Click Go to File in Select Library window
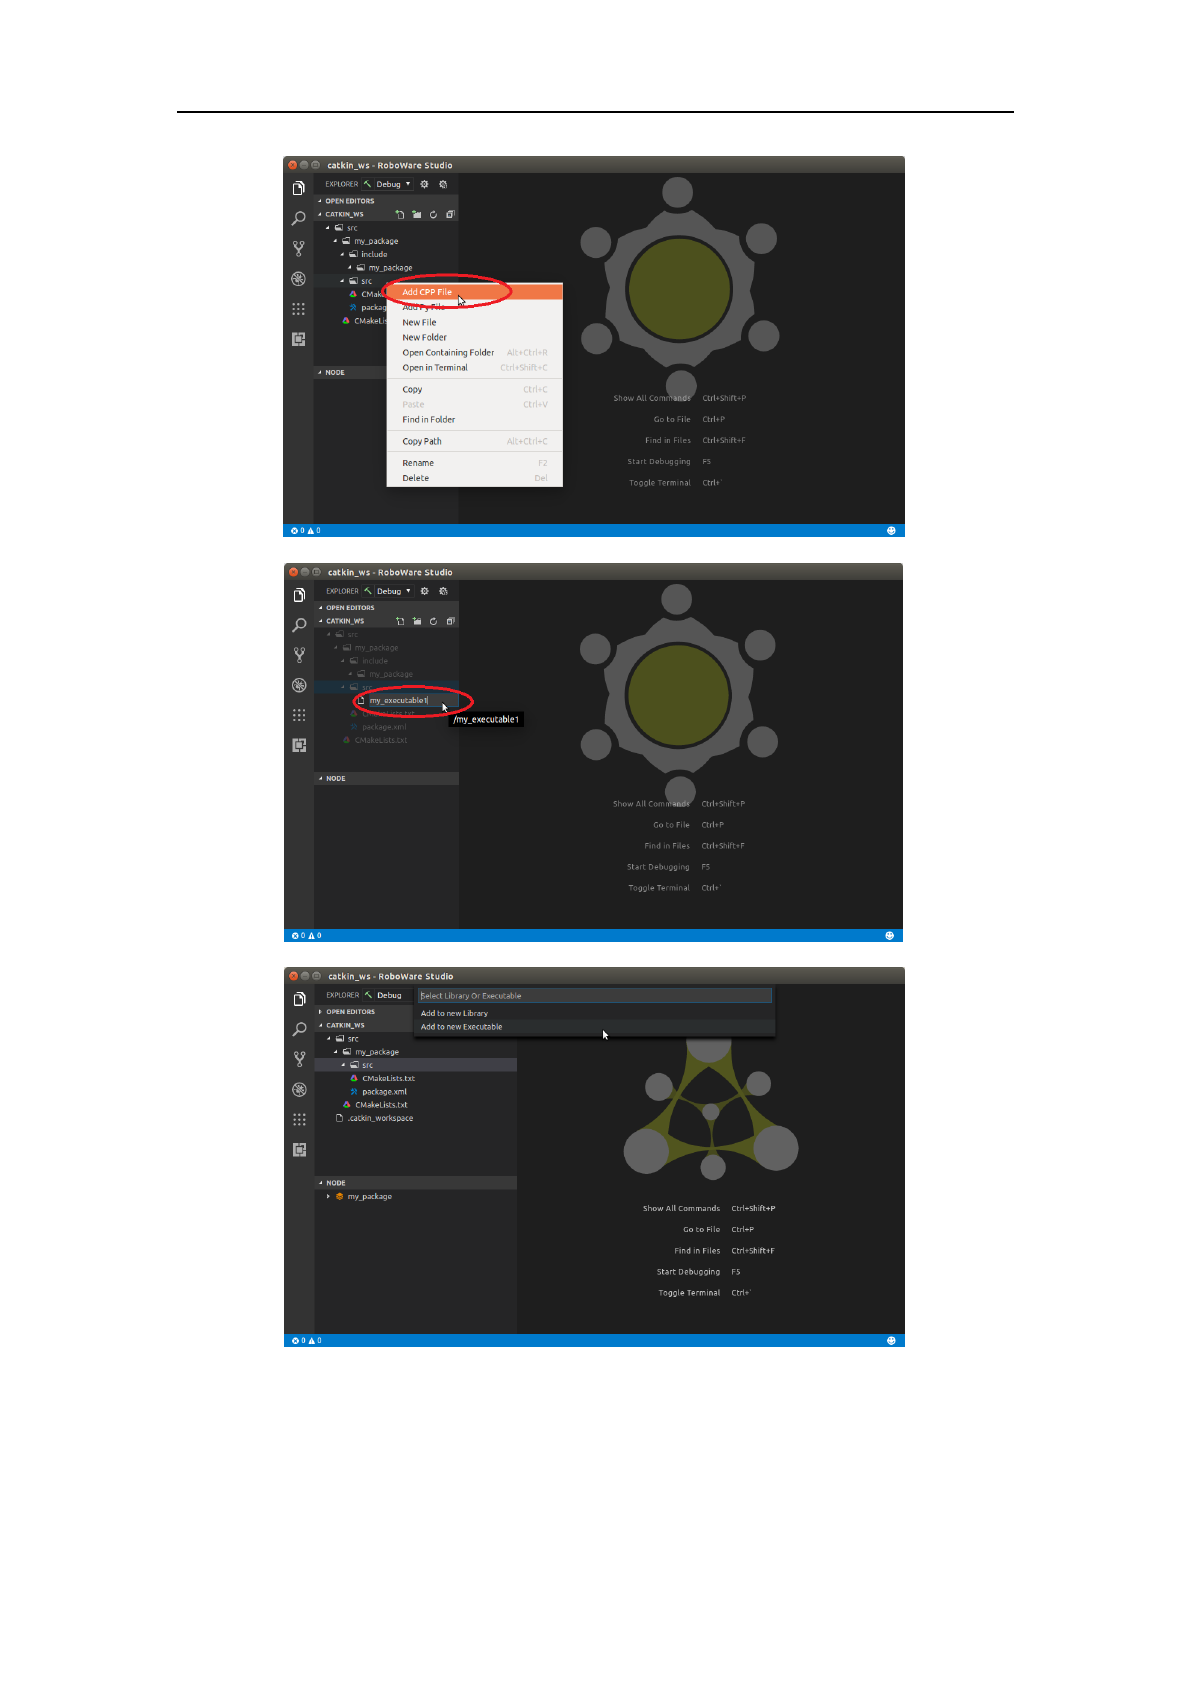This screenshot has width=1191, height=1684. coord(701,1229)
